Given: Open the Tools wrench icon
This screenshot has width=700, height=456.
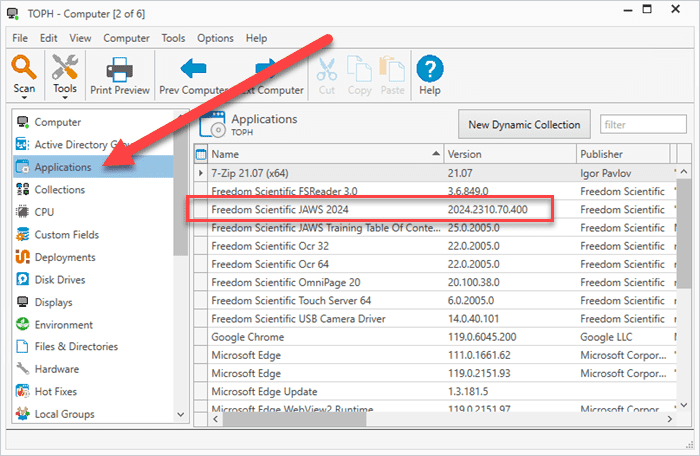Looking at the screenshot, I should (x=64, y=67).
